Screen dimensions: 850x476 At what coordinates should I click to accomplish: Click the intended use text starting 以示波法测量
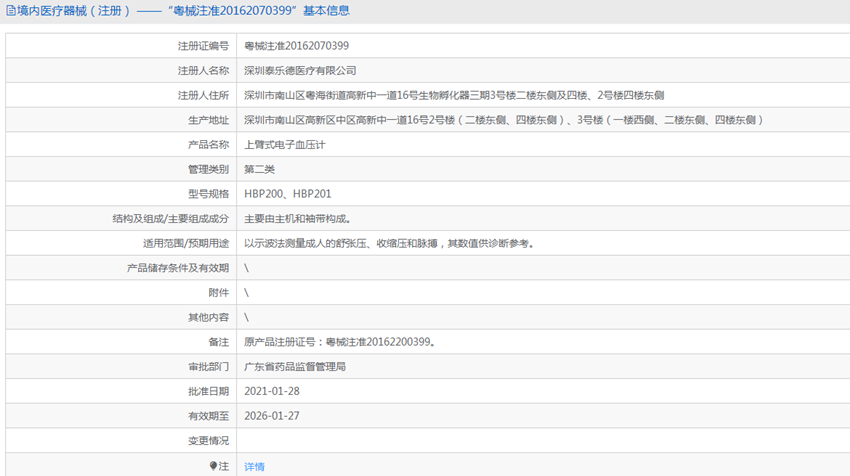coord(390,243)
